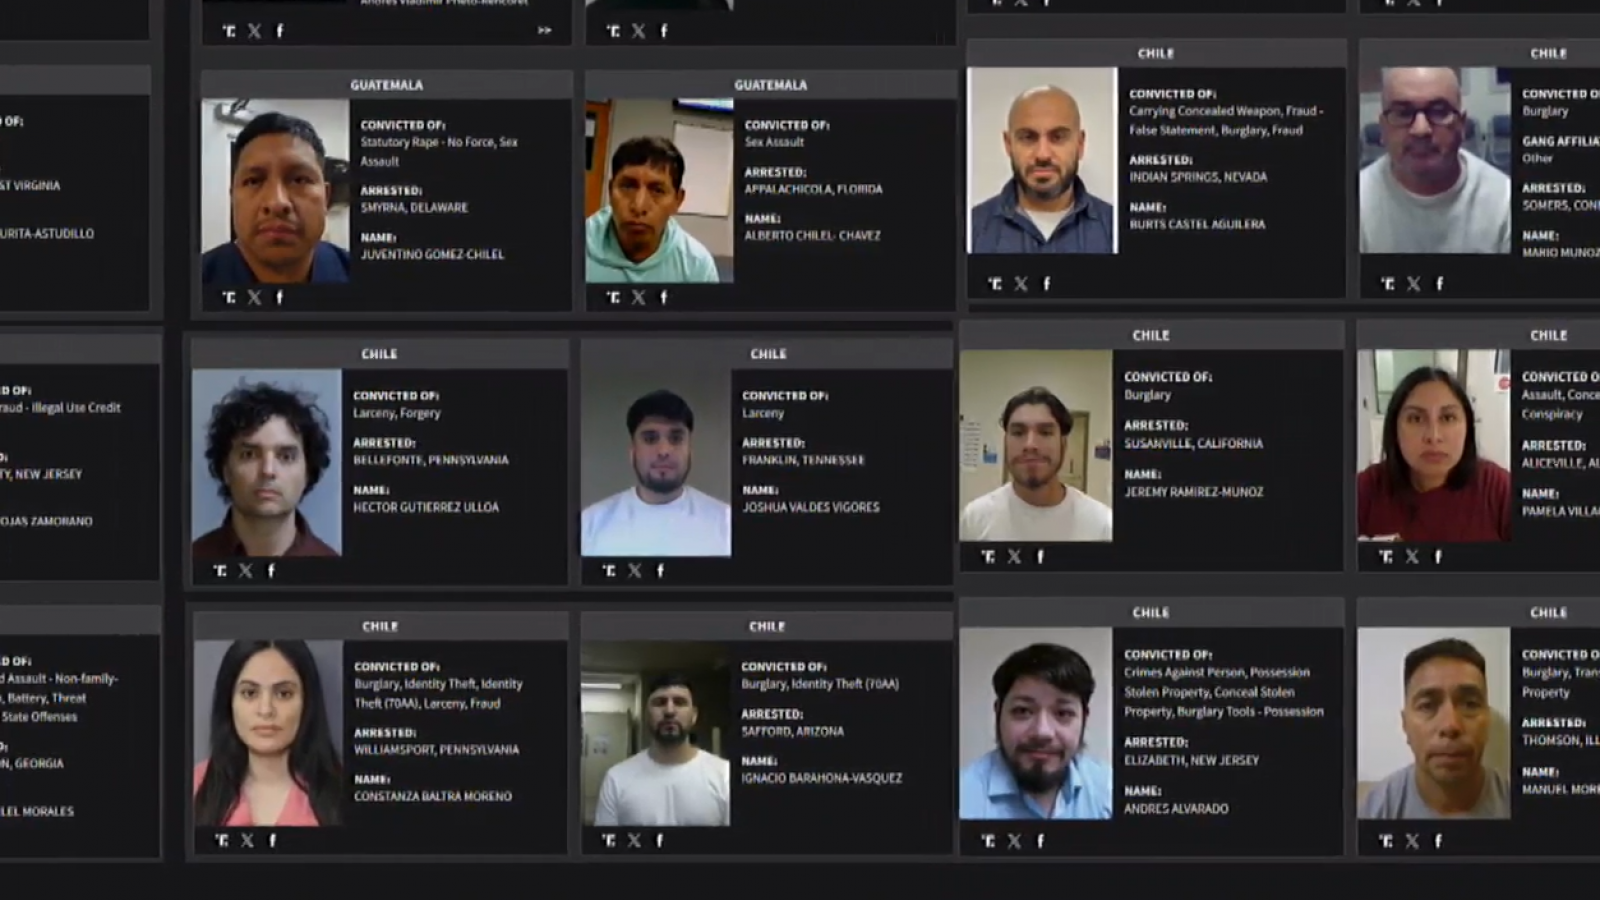Viewport: 1600px width, 900px height.
Task: Click the name "JOSHUA VALDES VIGORES"
Action: [x=811, y=507]
